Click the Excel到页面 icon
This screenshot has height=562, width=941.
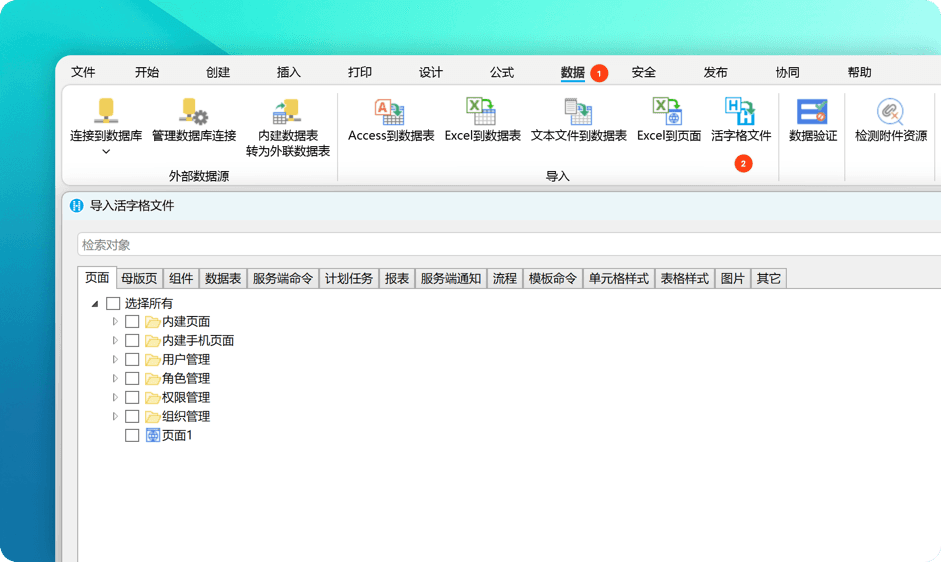click(668, 111)
